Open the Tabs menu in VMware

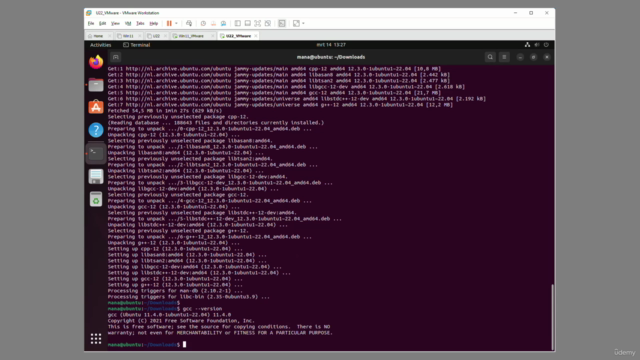click(140, 23)
